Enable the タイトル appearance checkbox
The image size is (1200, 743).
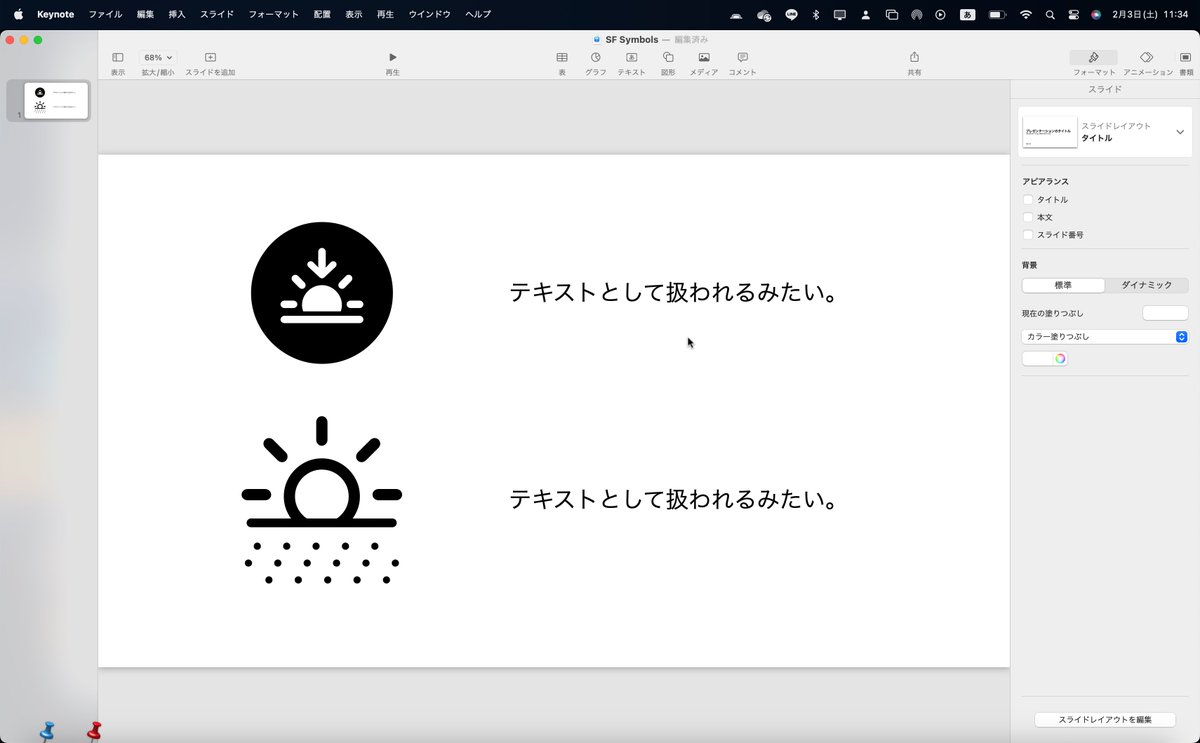click(x=1028, y=200)
